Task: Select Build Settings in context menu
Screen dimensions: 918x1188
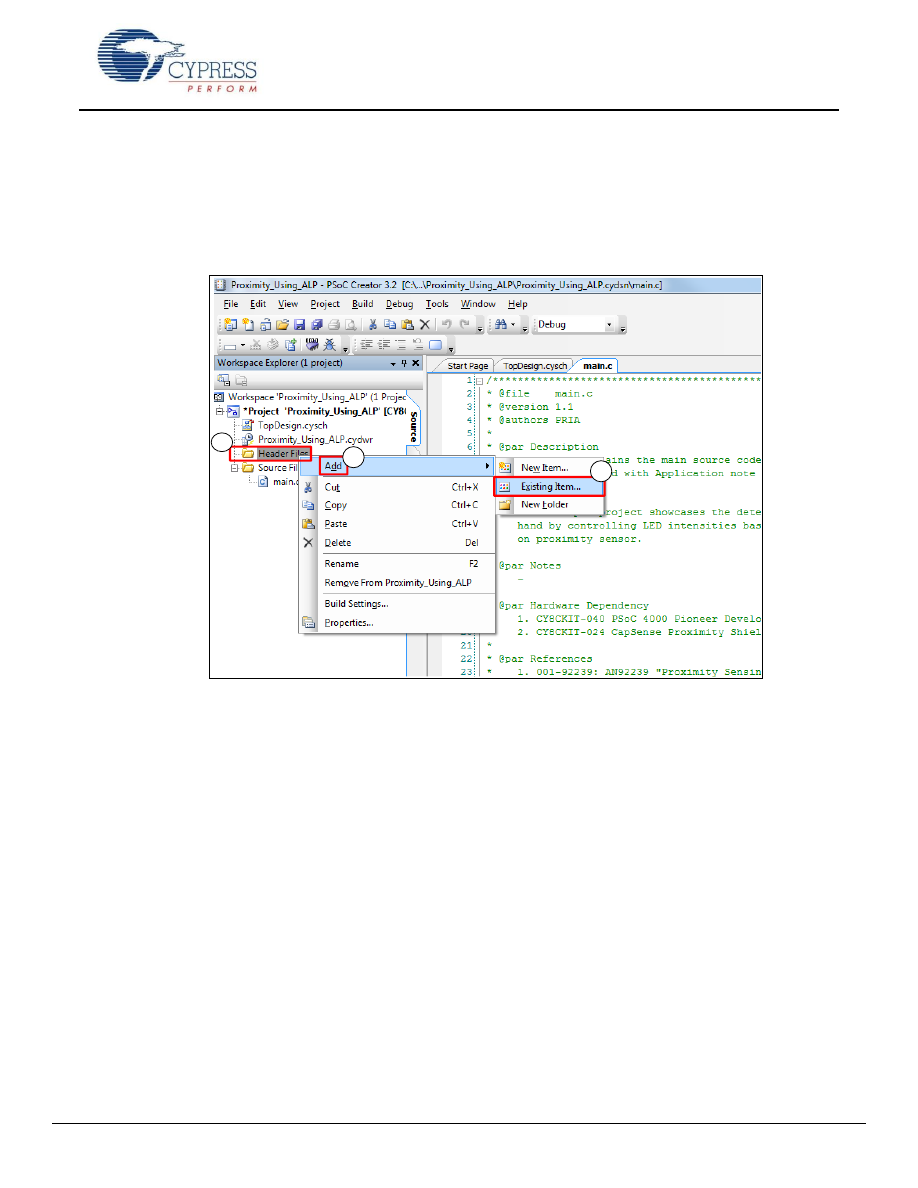Action: pos(356,603)
